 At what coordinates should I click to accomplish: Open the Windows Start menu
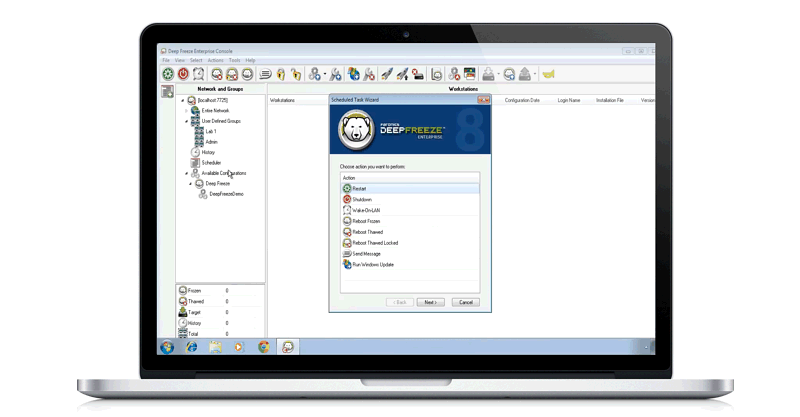coord(167,347)
